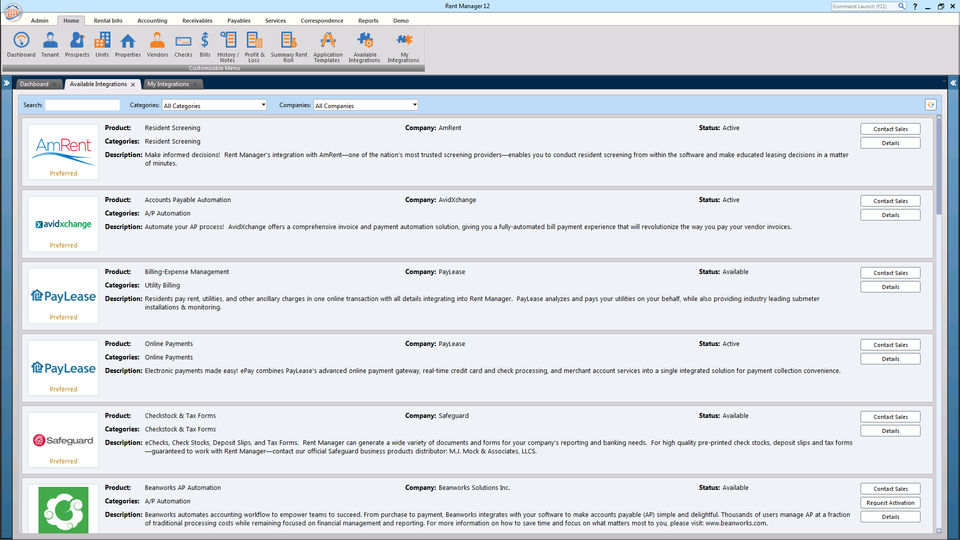The height and width of the screenshot is (540, 960).
Task: Open Available Integrations toolbar icon
Action: coord(365,47)
